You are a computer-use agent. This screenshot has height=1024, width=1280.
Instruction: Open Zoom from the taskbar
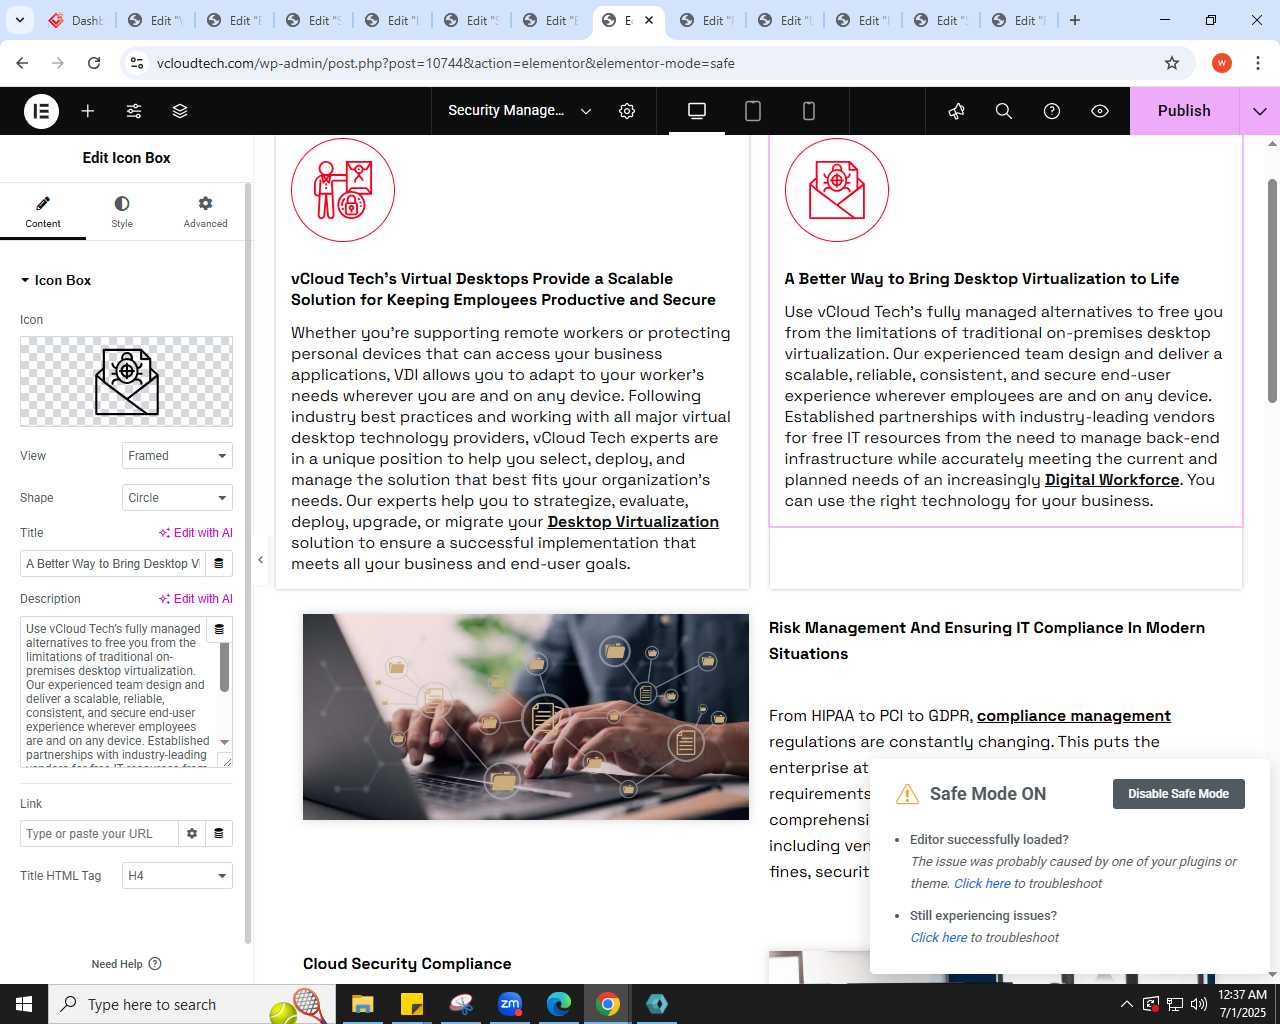(x=510, y=1004)
